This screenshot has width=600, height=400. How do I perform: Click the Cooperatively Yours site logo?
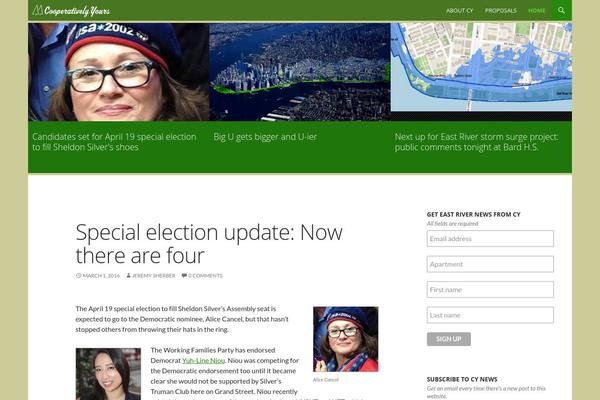[x=71, y=11]
